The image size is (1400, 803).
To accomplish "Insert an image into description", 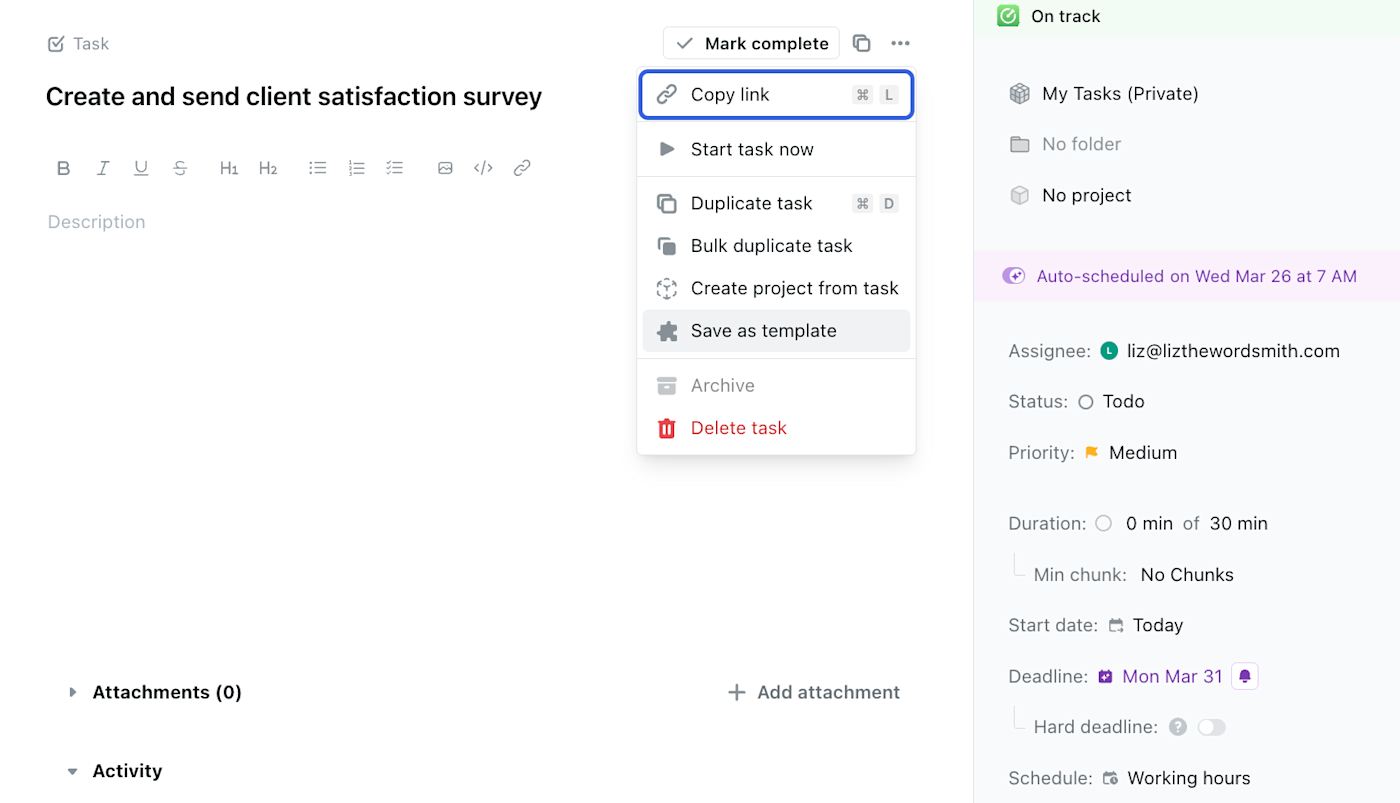I will pos(445,168).
